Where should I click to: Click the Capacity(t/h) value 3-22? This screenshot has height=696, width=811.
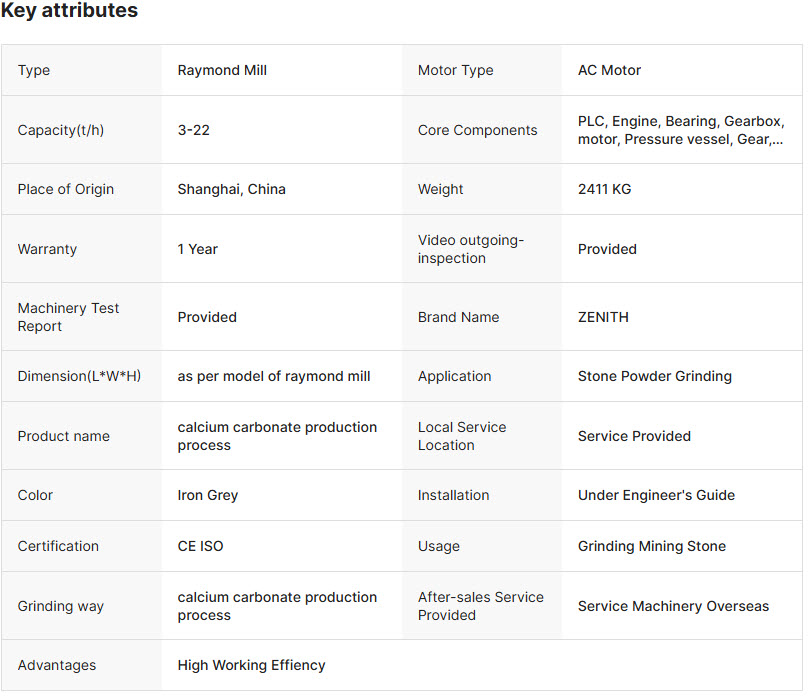coord(193,130)
